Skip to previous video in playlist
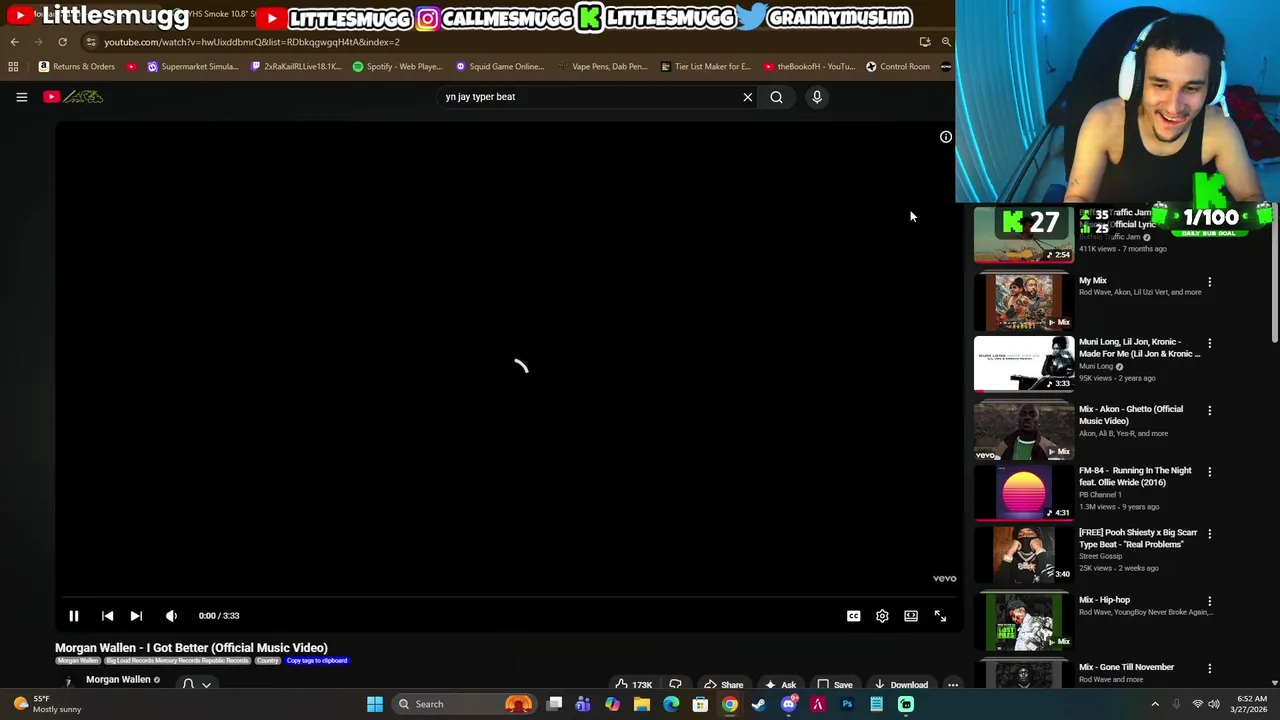The height and width of the screenshot is (720, 1280). click(107, 616)
